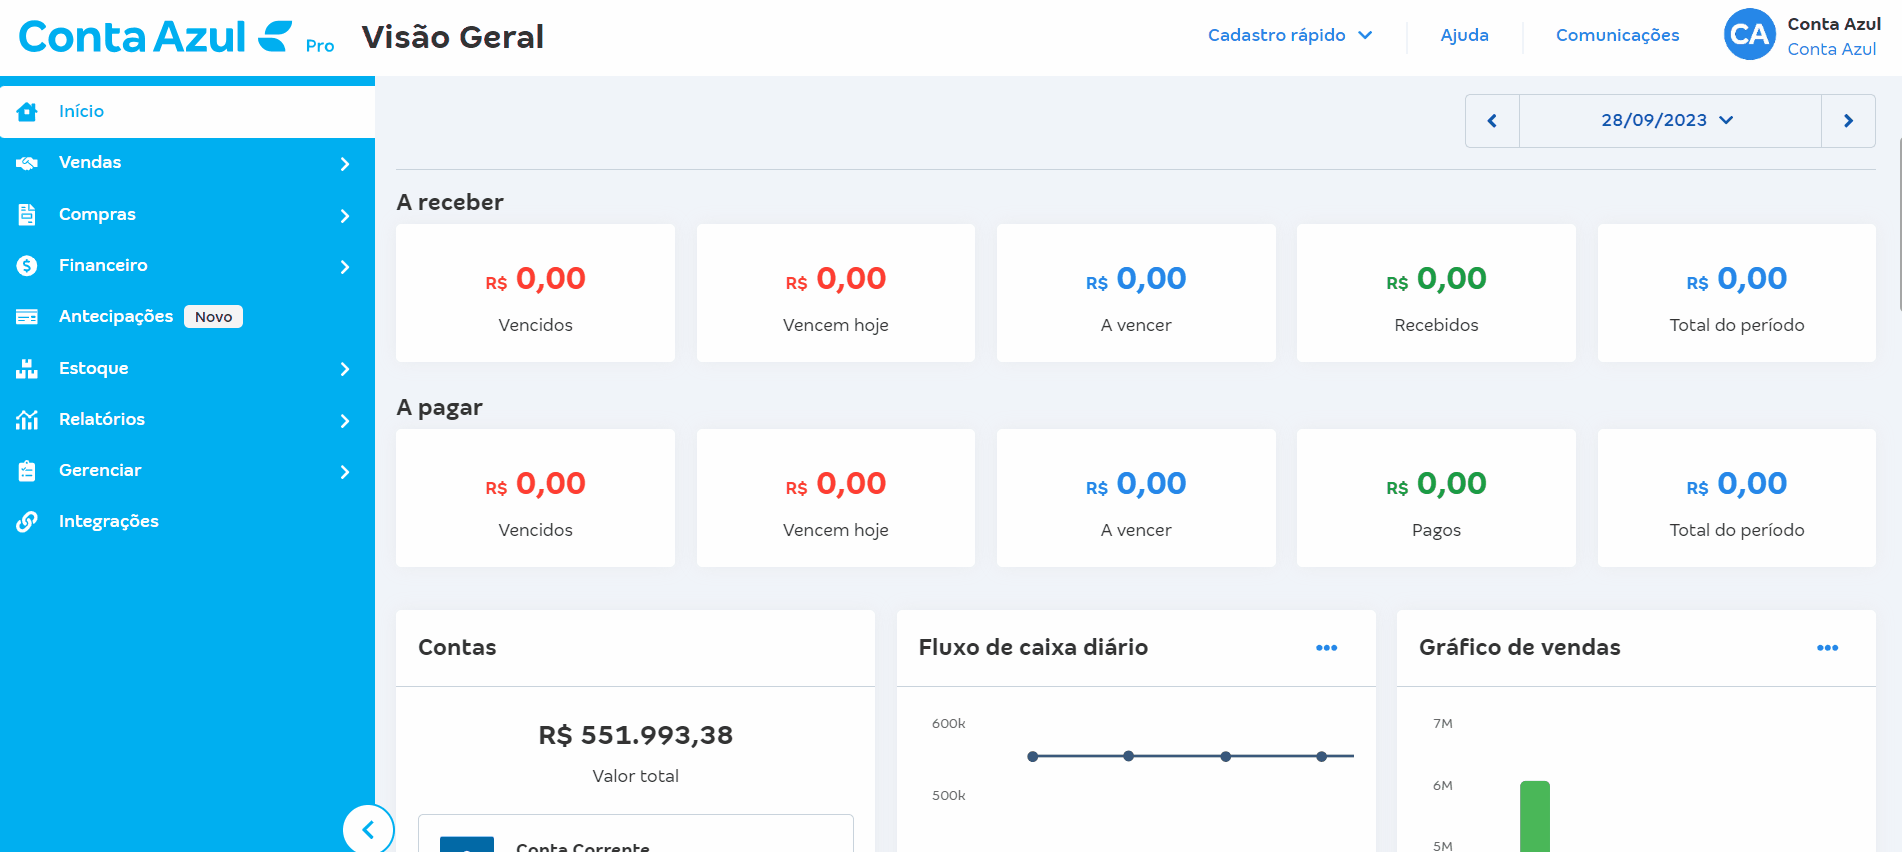
Task: Go to previous date with left arrow
Action: (x=1492, y=121)
